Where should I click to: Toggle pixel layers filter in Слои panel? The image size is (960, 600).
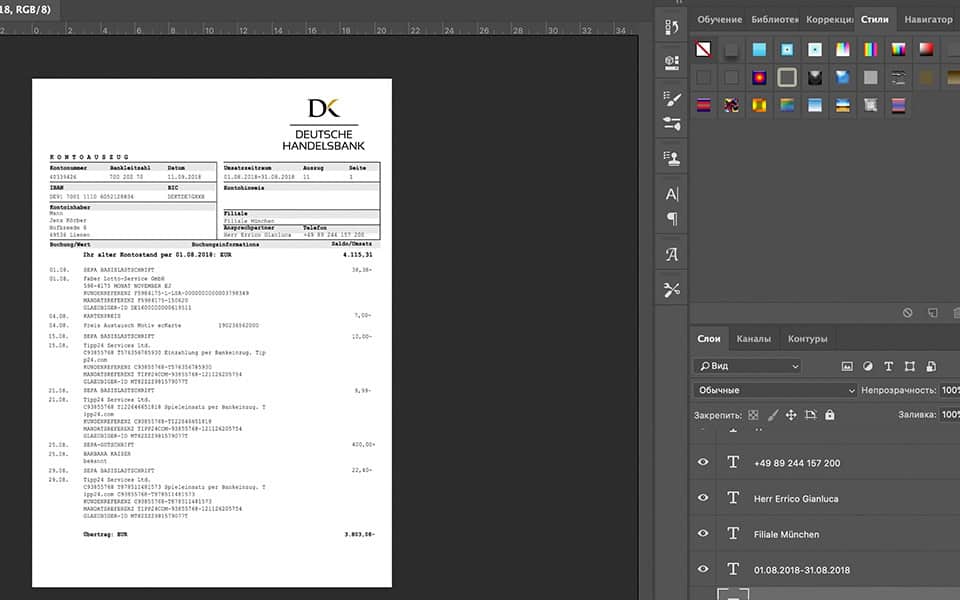pyautogui.click(x=847, y=366)
